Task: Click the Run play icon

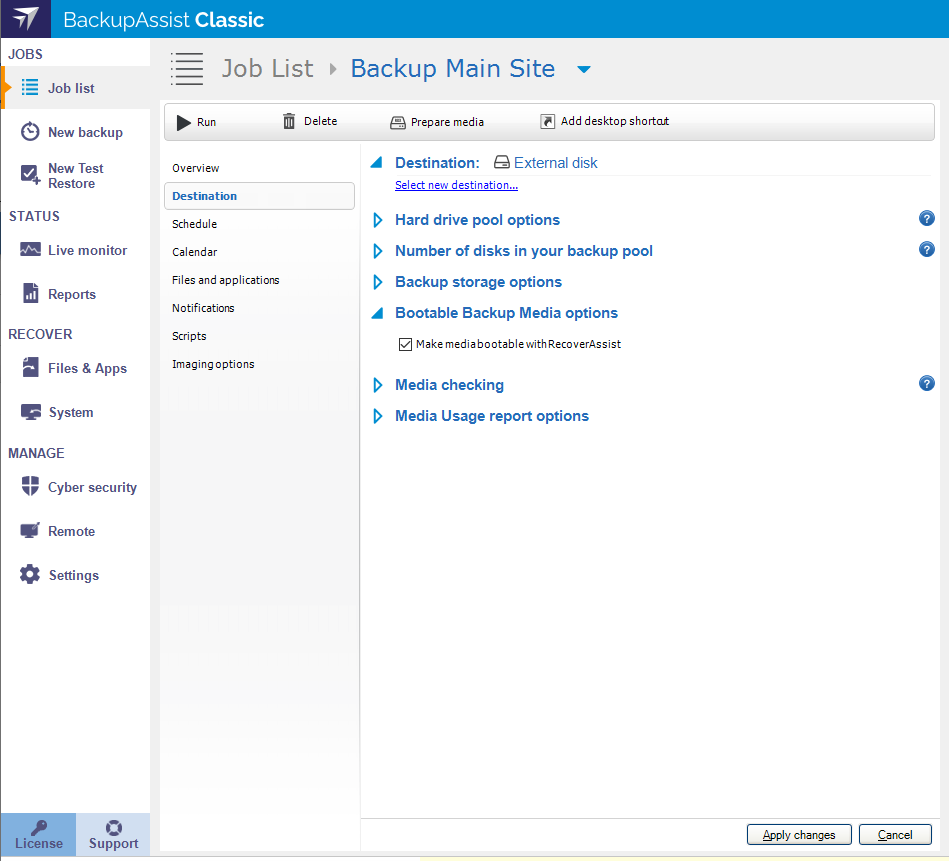Action: [184, 122]
